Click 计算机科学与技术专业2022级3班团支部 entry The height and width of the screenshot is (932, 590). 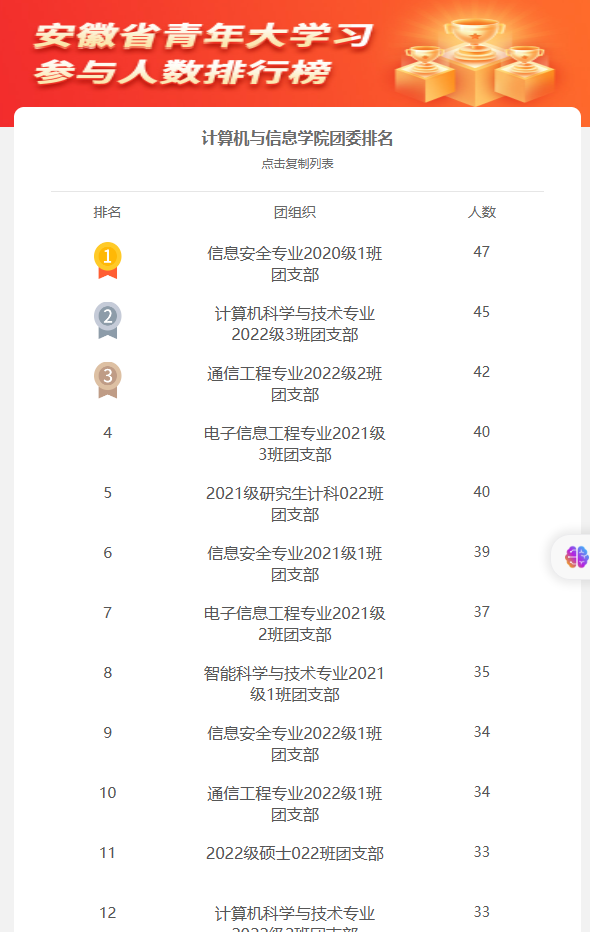tap(295, 324)
